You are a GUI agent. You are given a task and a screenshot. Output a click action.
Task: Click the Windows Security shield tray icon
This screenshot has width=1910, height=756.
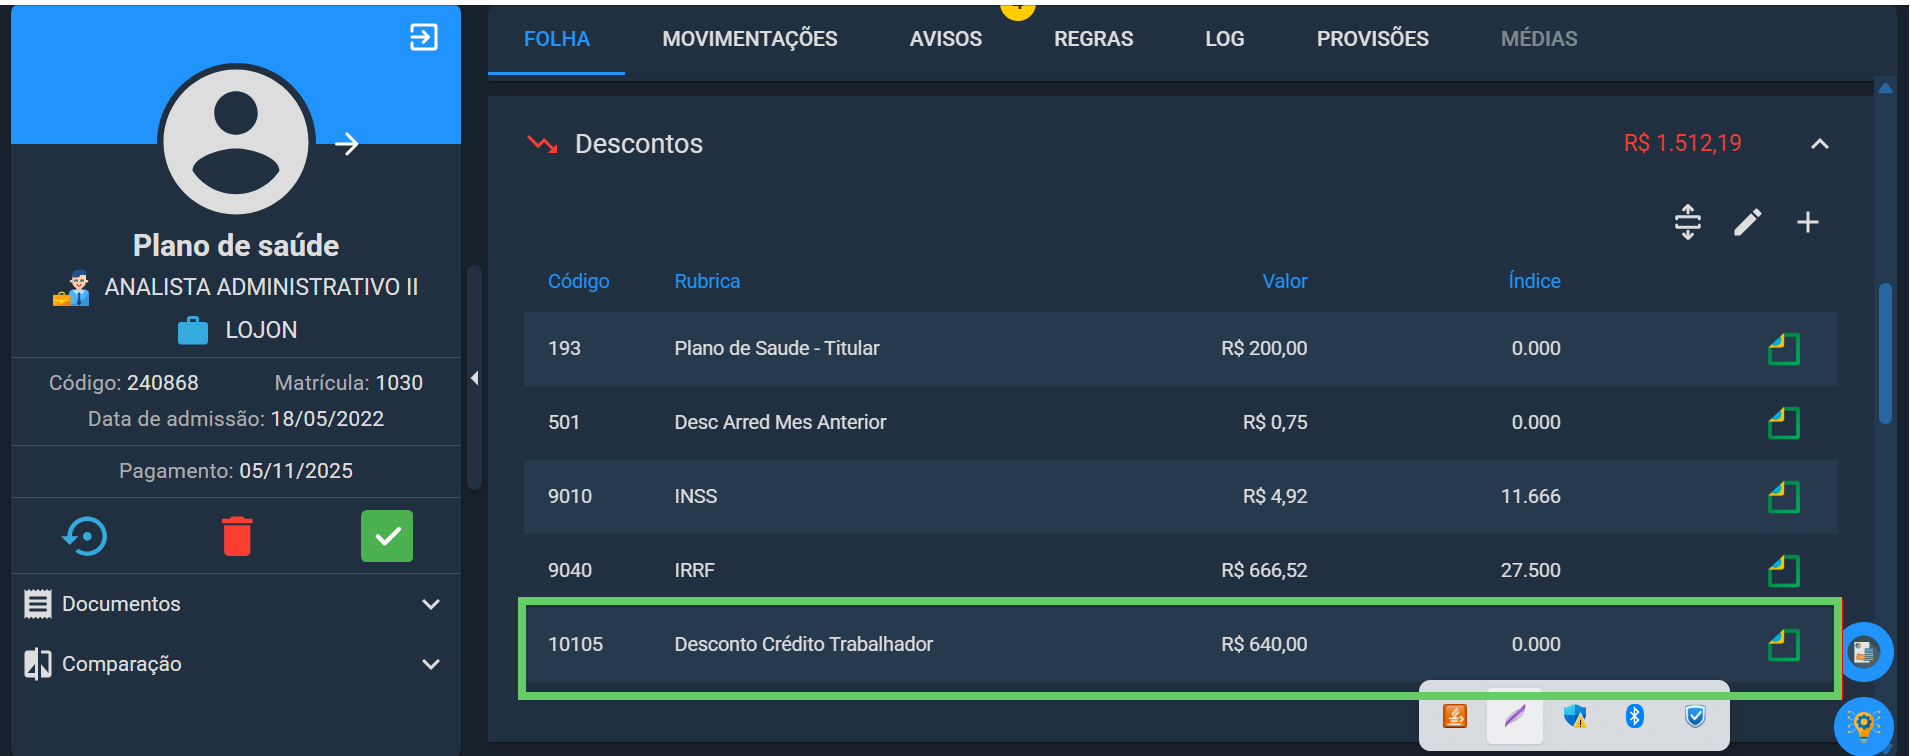pos(1575,716)
